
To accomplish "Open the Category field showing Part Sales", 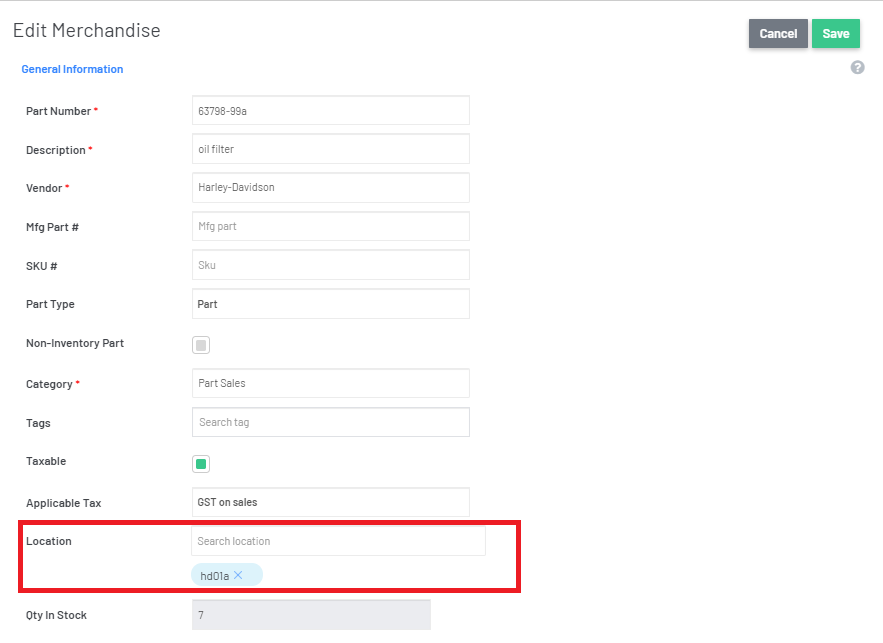I will (x=331, y=383).
